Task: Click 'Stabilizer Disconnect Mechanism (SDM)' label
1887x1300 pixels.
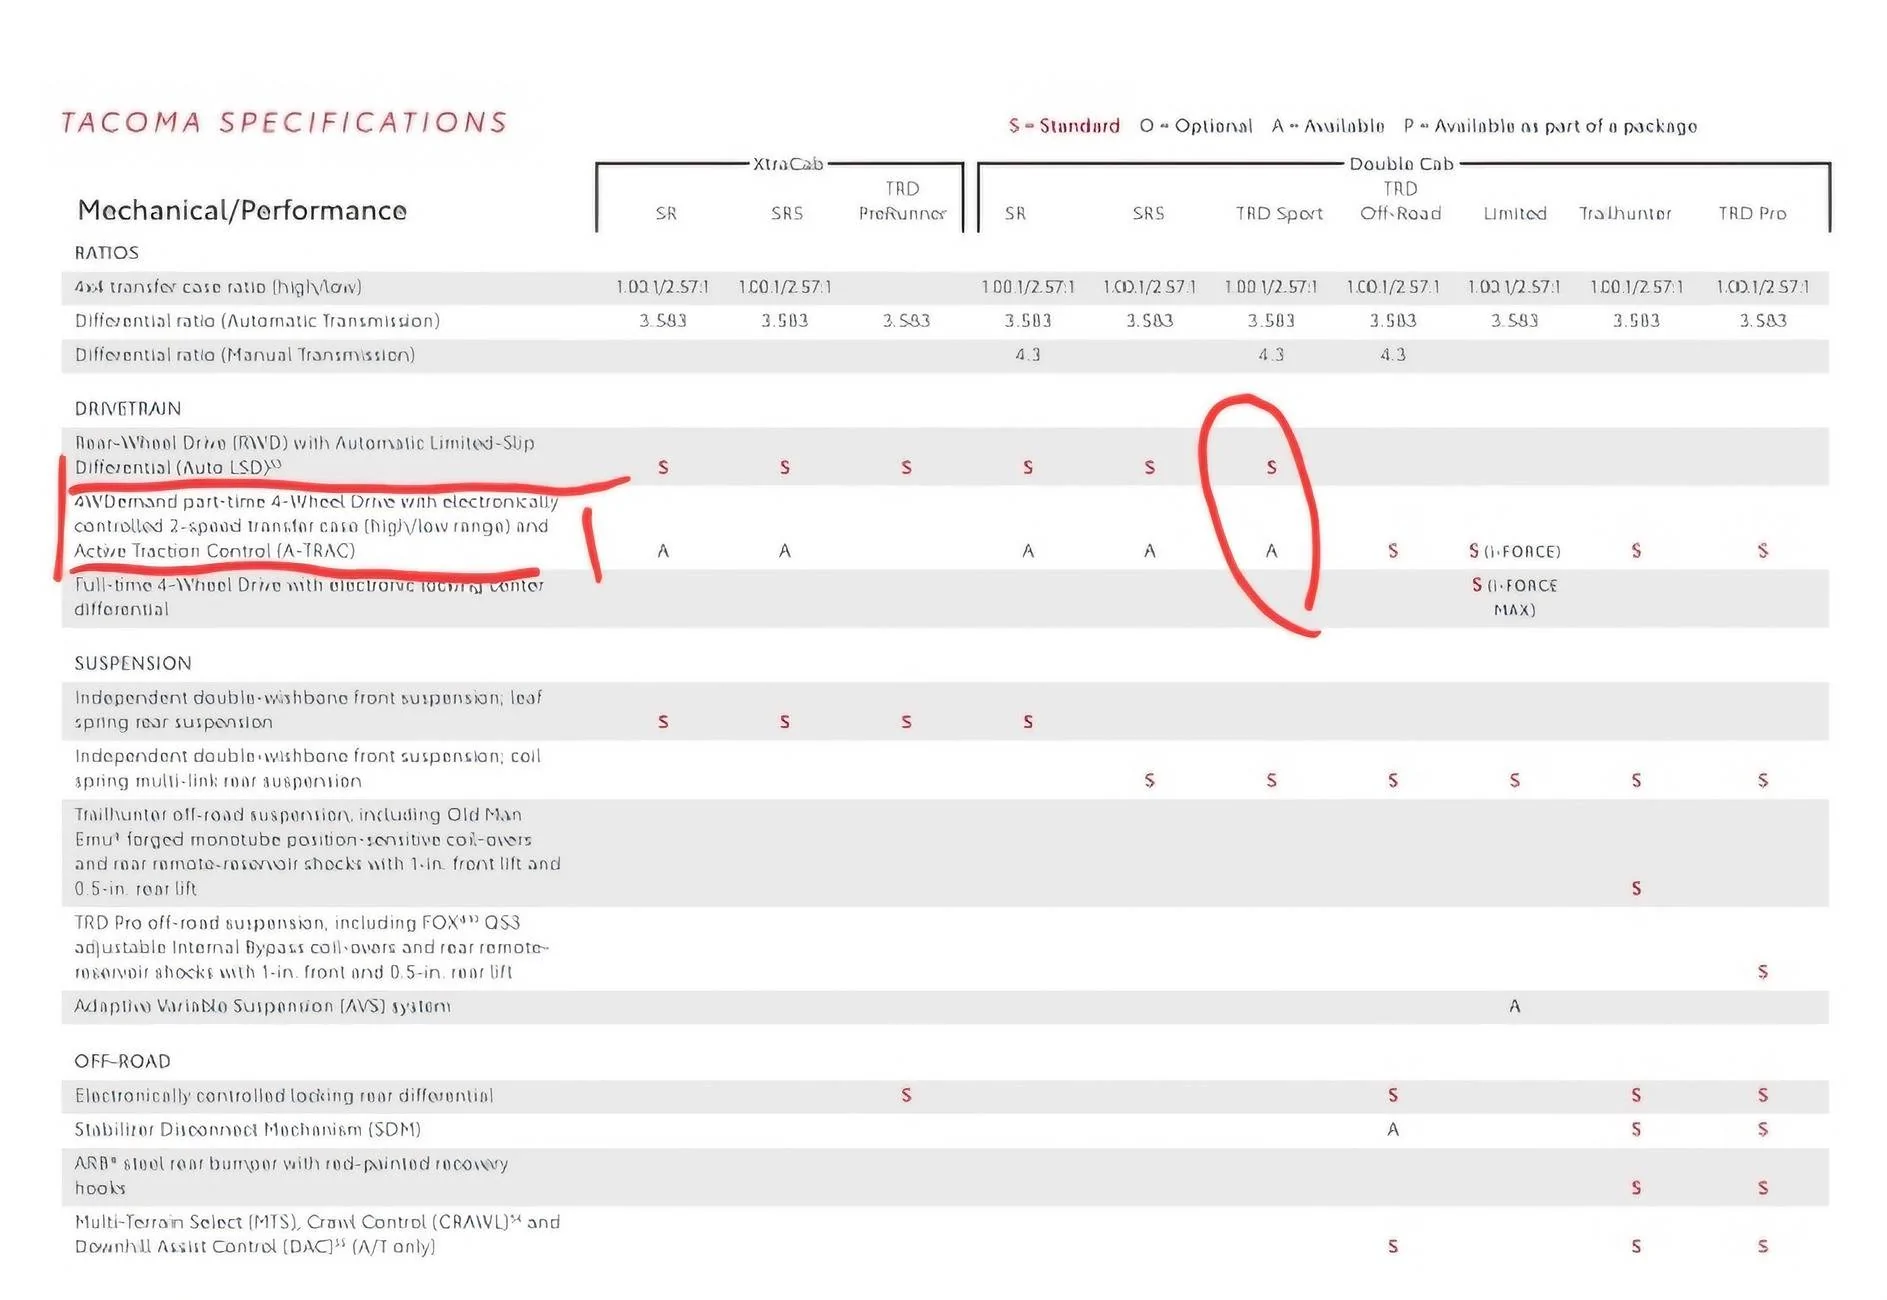Action: pos(247,1130)
